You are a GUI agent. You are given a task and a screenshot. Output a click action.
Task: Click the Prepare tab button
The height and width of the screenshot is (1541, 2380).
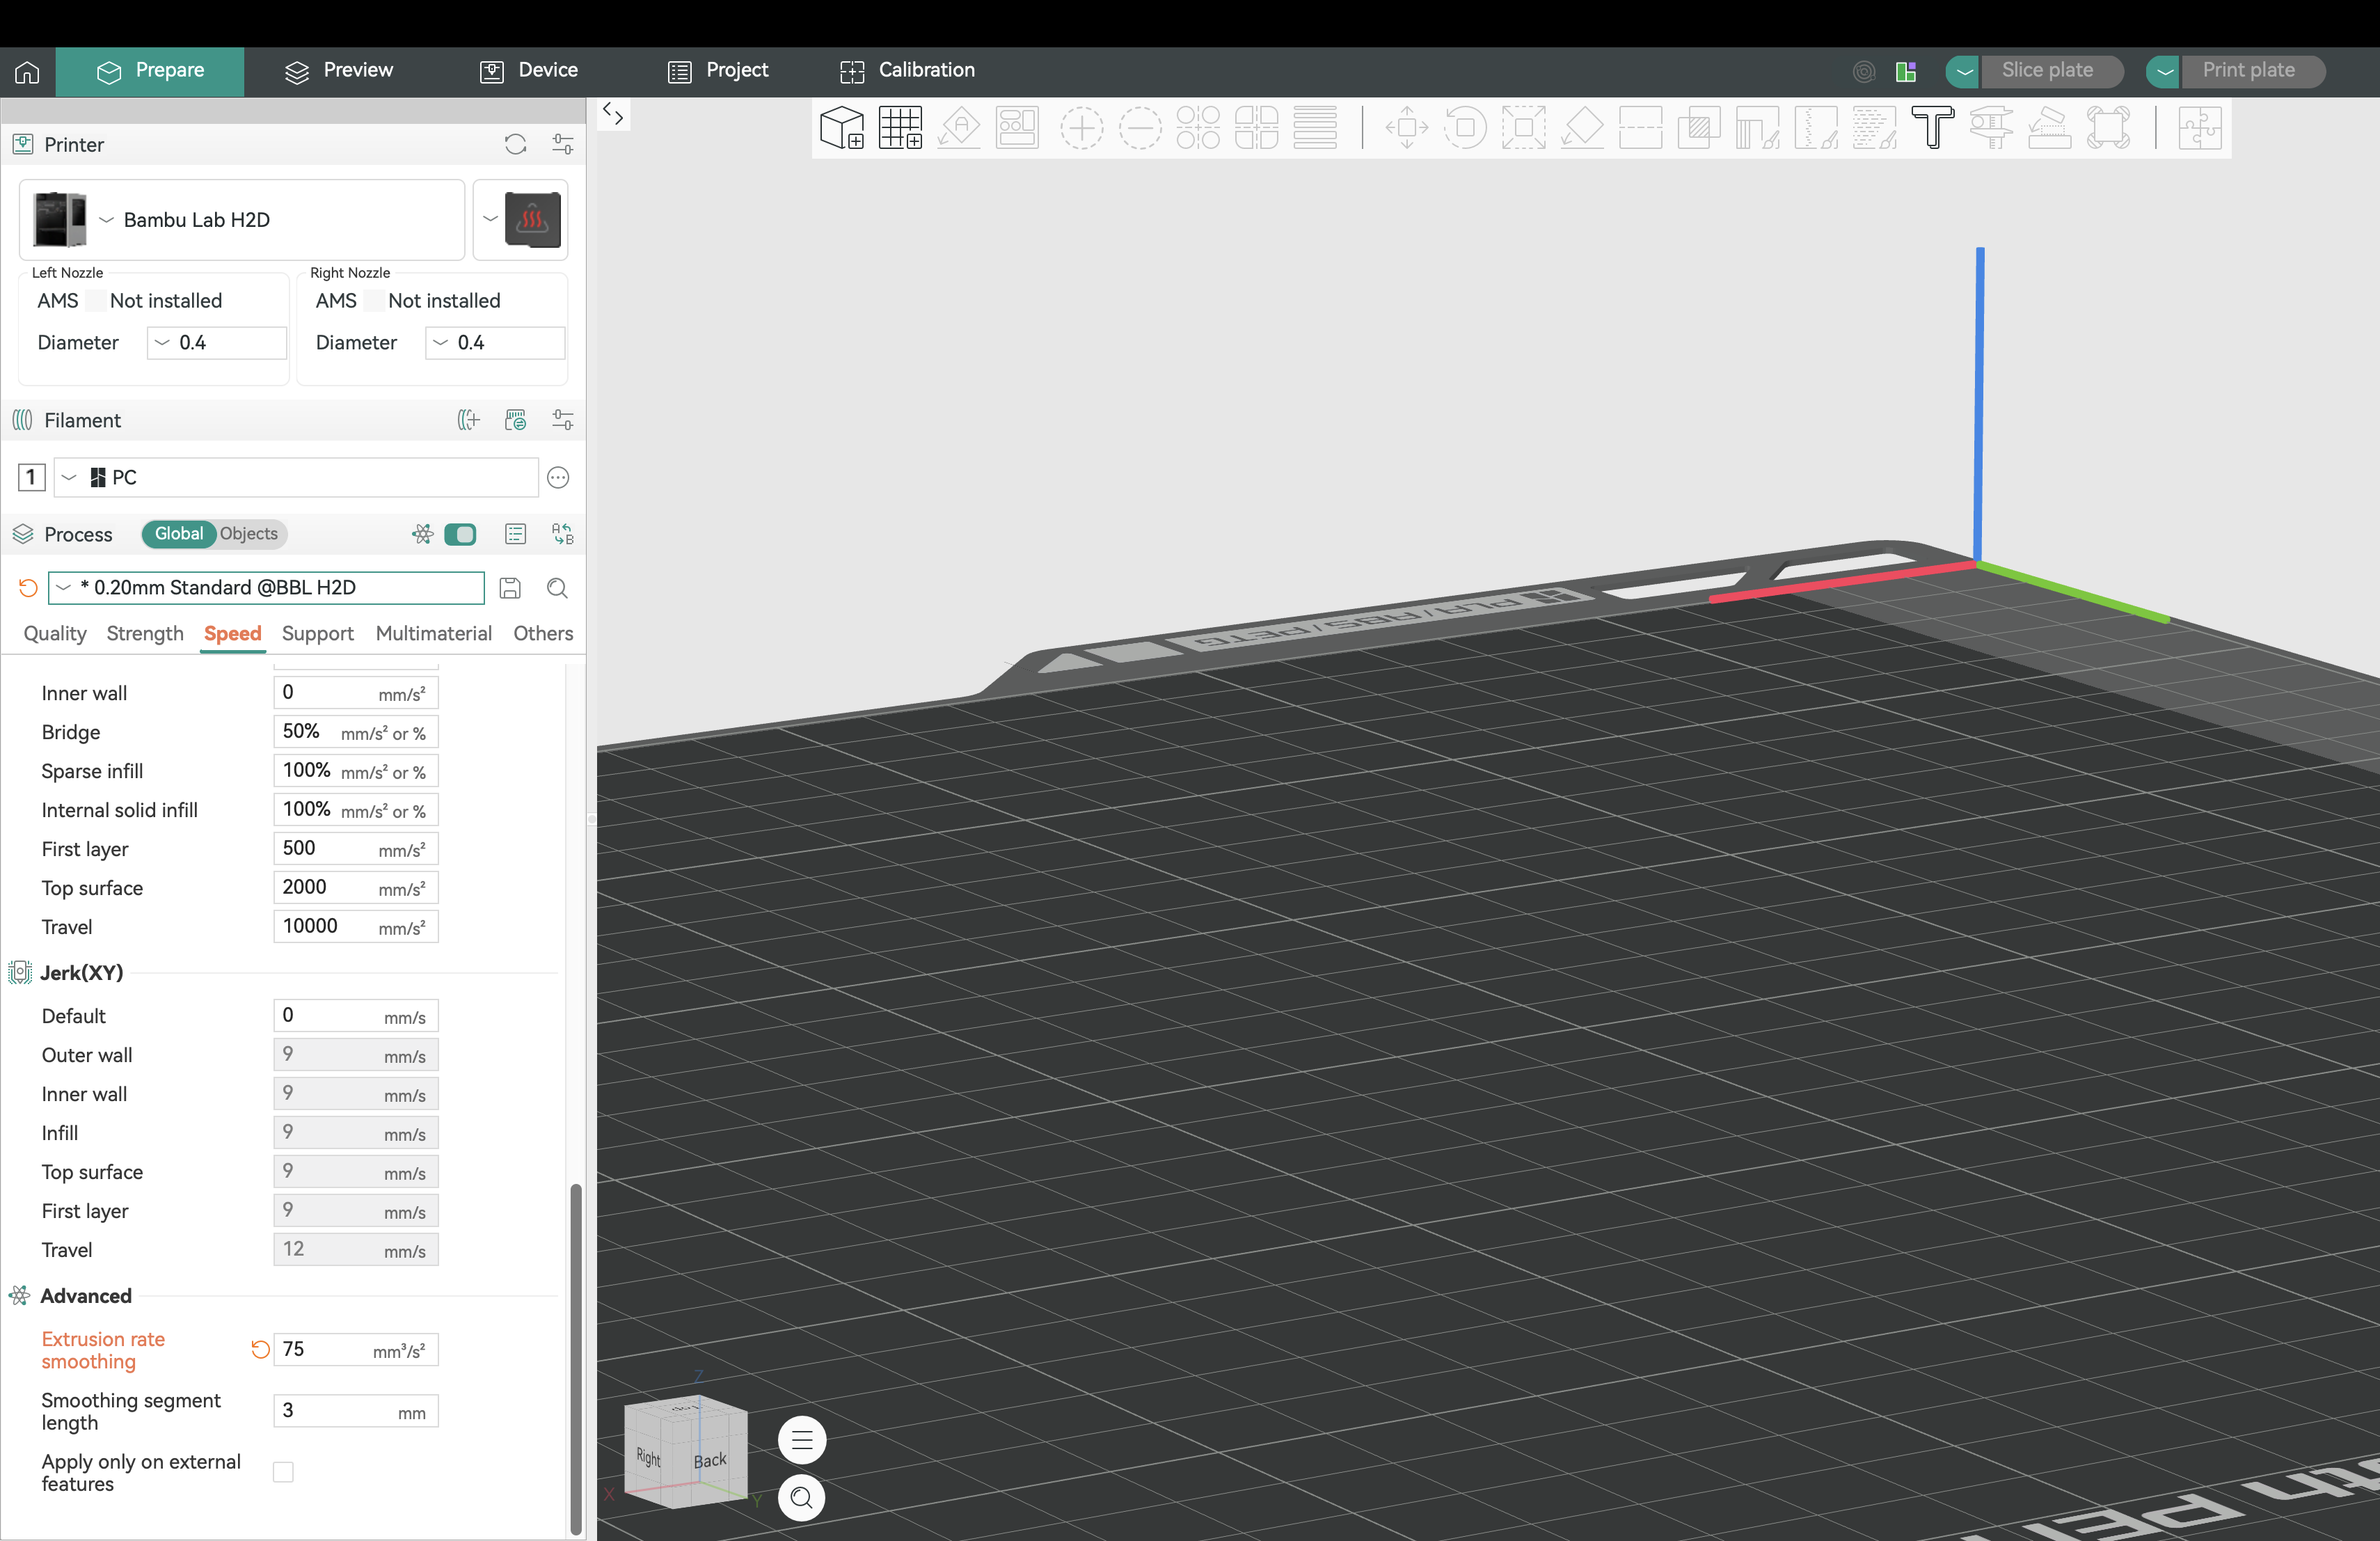click(150, 71)
